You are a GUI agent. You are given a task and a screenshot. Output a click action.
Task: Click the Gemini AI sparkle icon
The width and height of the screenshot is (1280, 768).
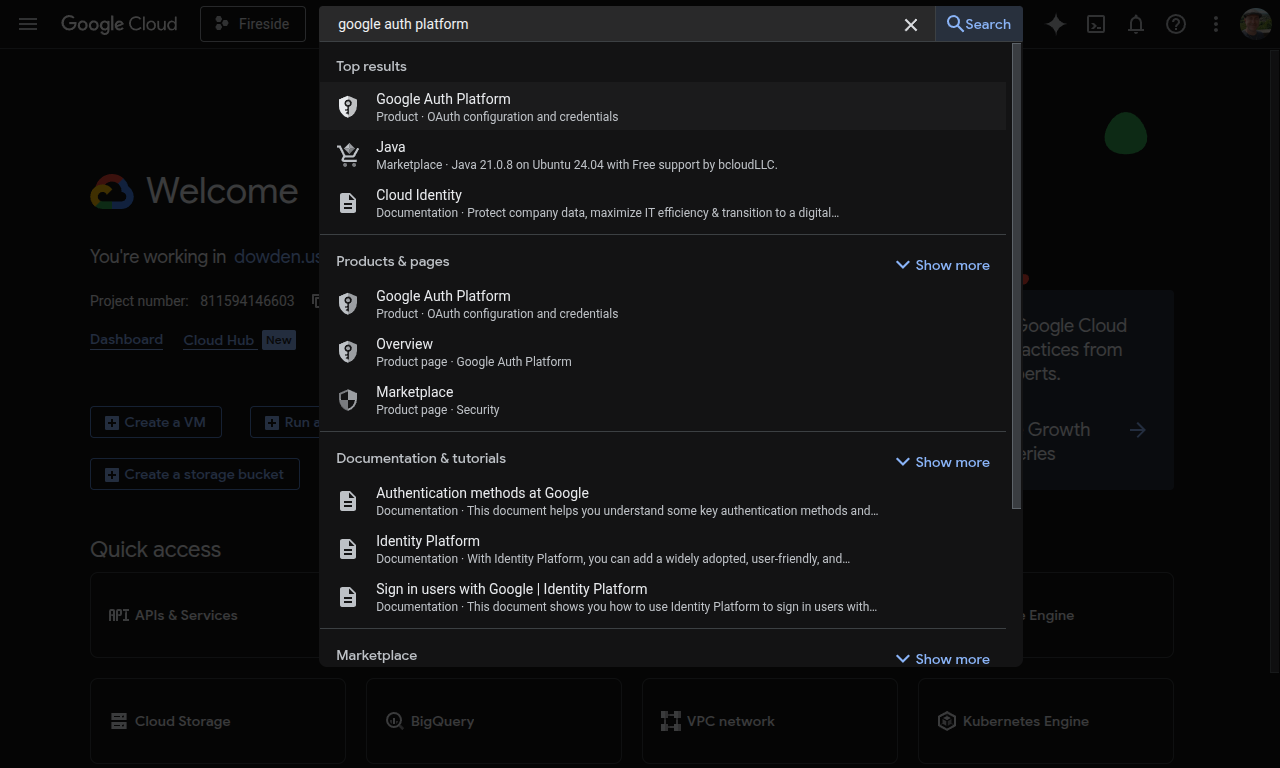[x=1056, y=24]
